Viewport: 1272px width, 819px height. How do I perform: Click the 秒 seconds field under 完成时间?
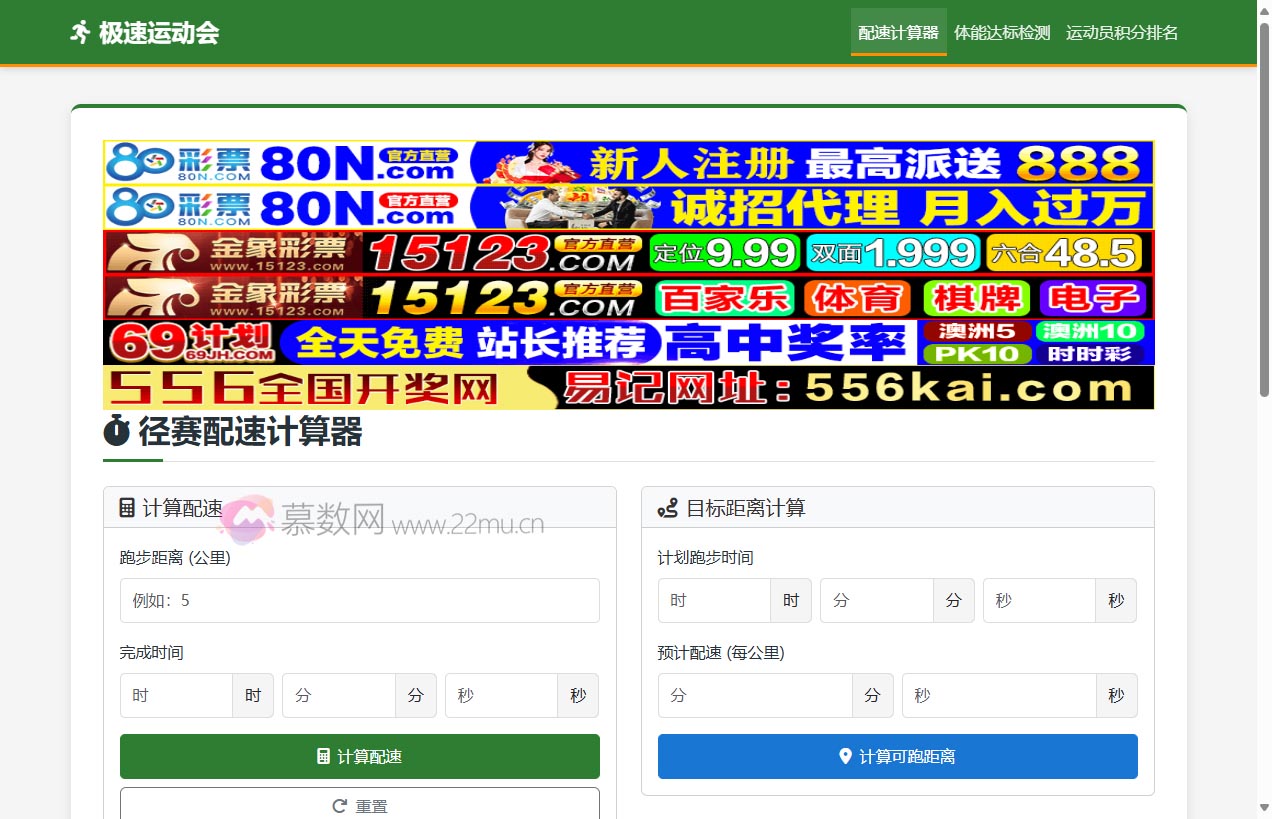501,695
